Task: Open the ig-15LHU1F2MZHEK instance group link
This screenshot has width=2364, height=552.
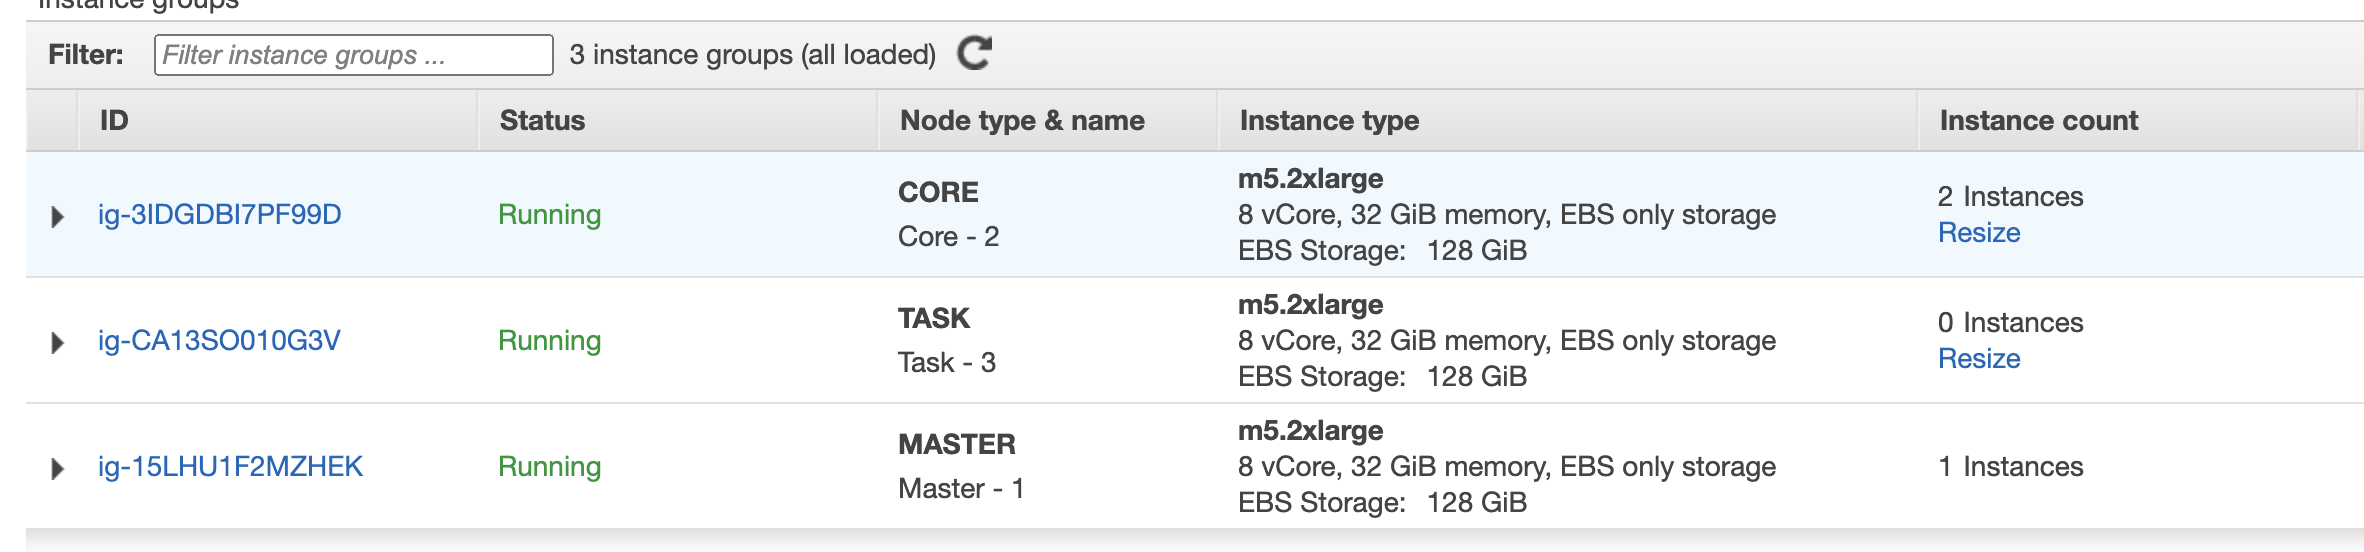Action: (x=230, y=466)
